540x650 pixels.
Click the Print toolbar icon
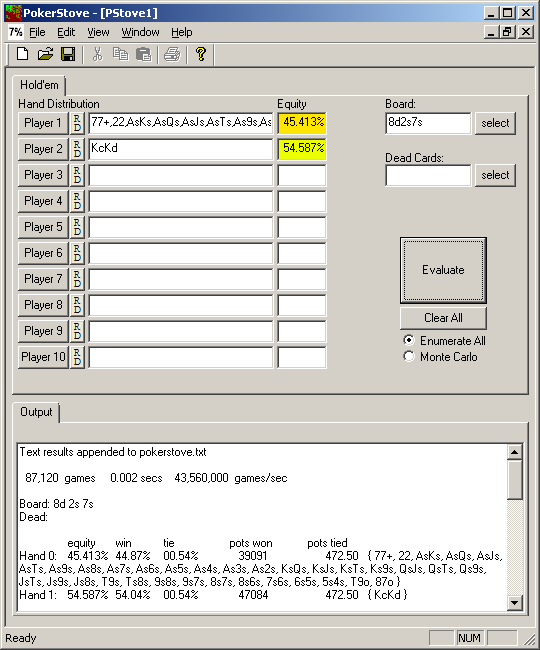coord(172,54)
